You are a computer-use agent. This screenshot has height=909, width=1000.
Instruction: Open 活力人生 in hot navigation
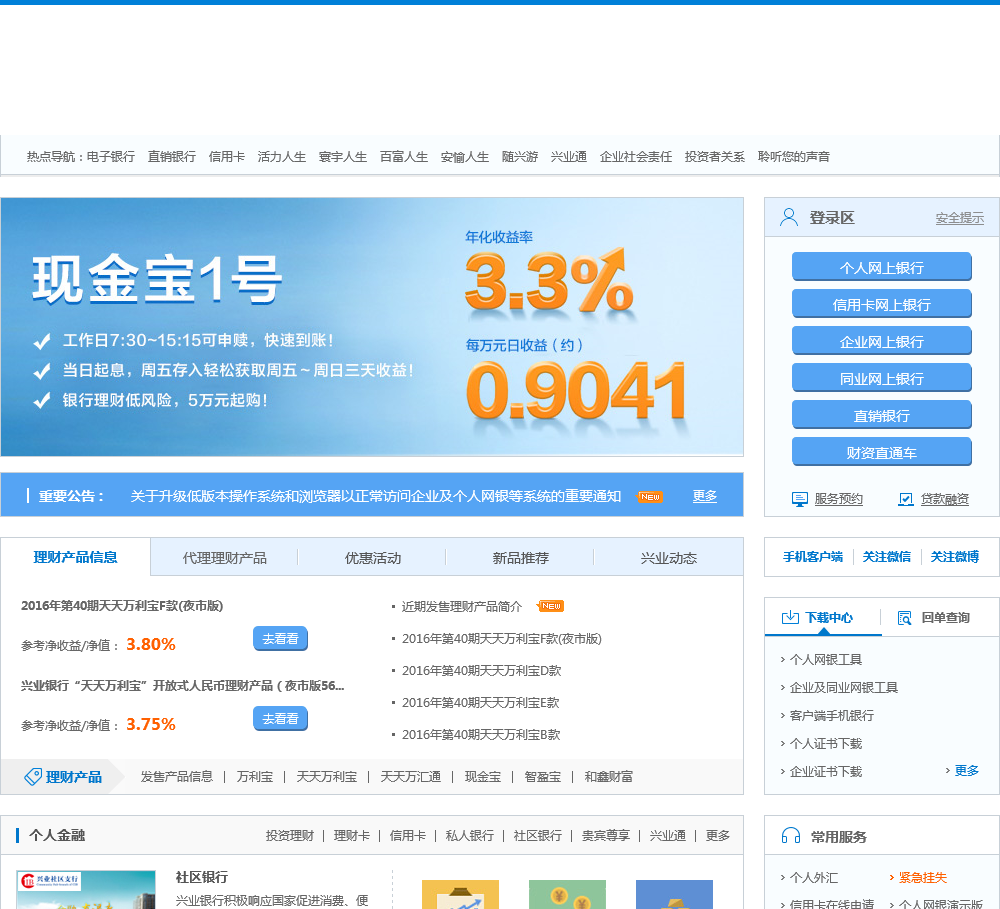pos(282,156)
